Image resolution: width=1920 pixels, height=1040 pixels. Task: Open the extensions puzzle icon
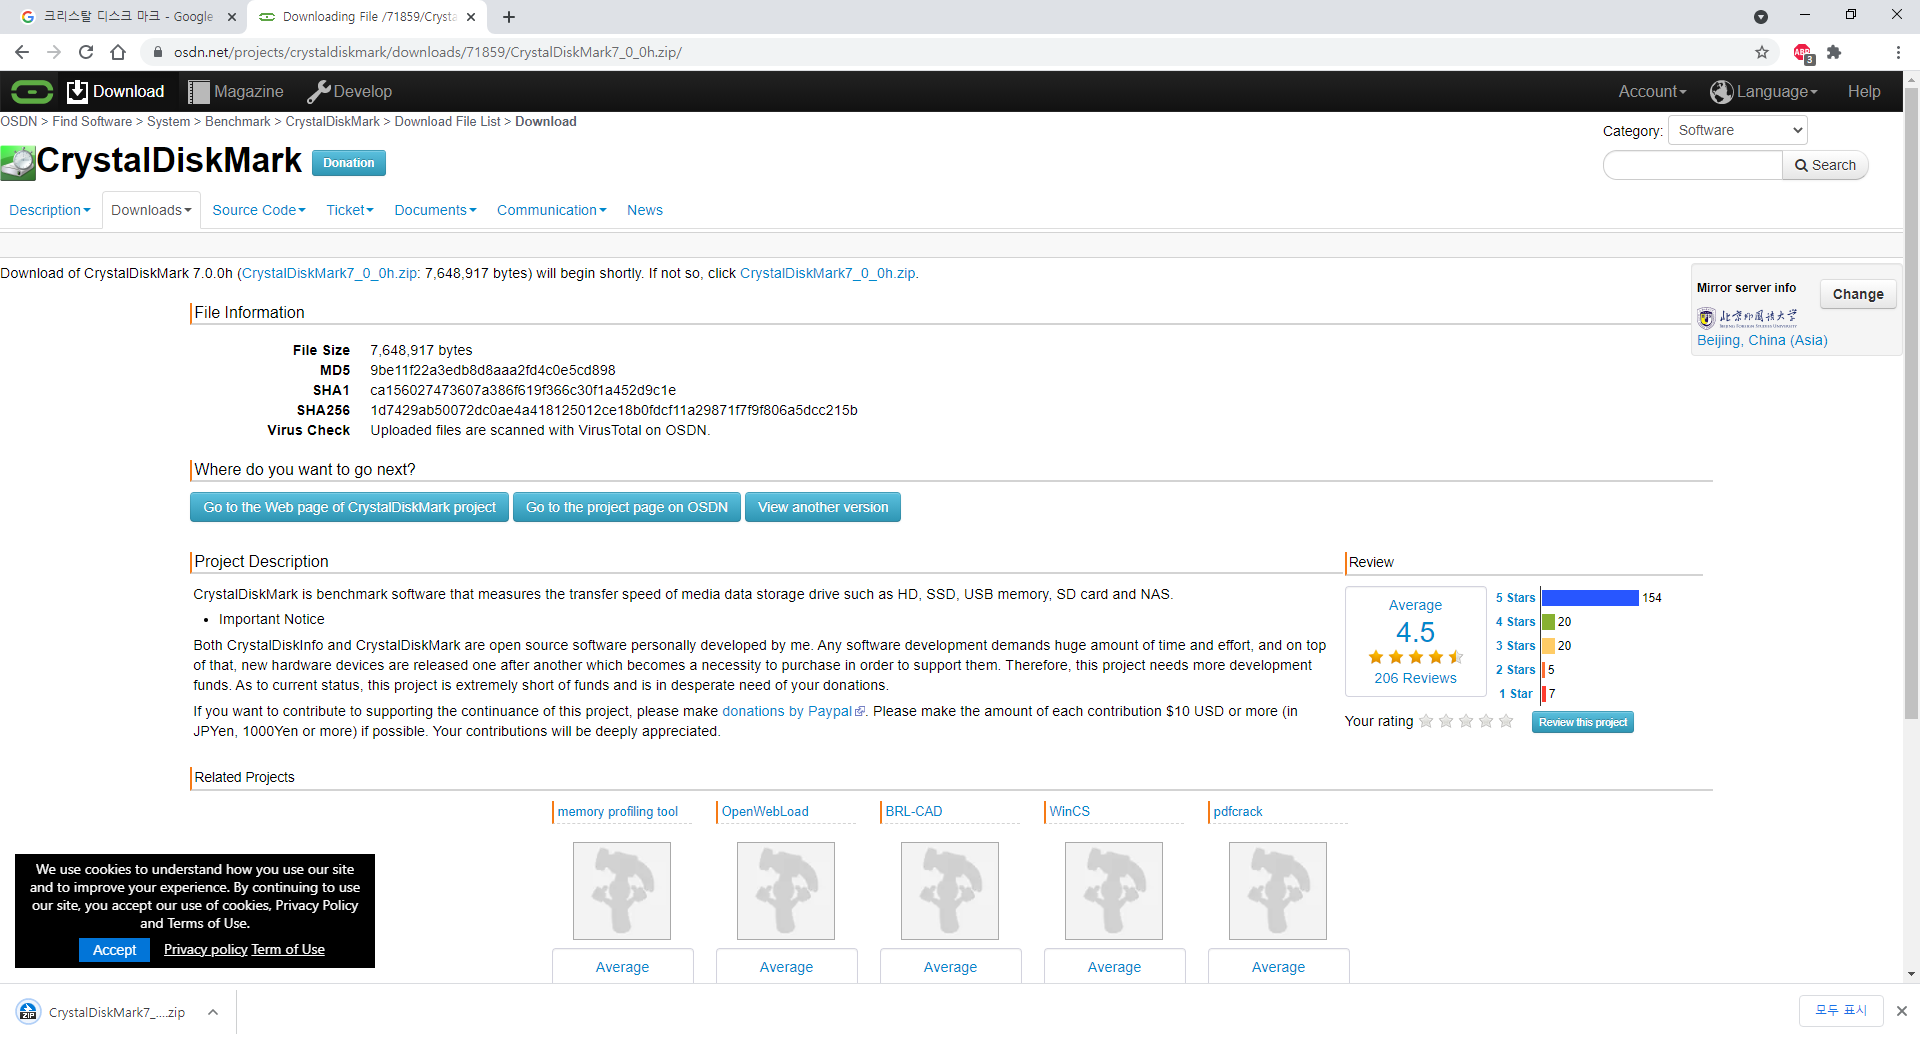coord(1834,52)
